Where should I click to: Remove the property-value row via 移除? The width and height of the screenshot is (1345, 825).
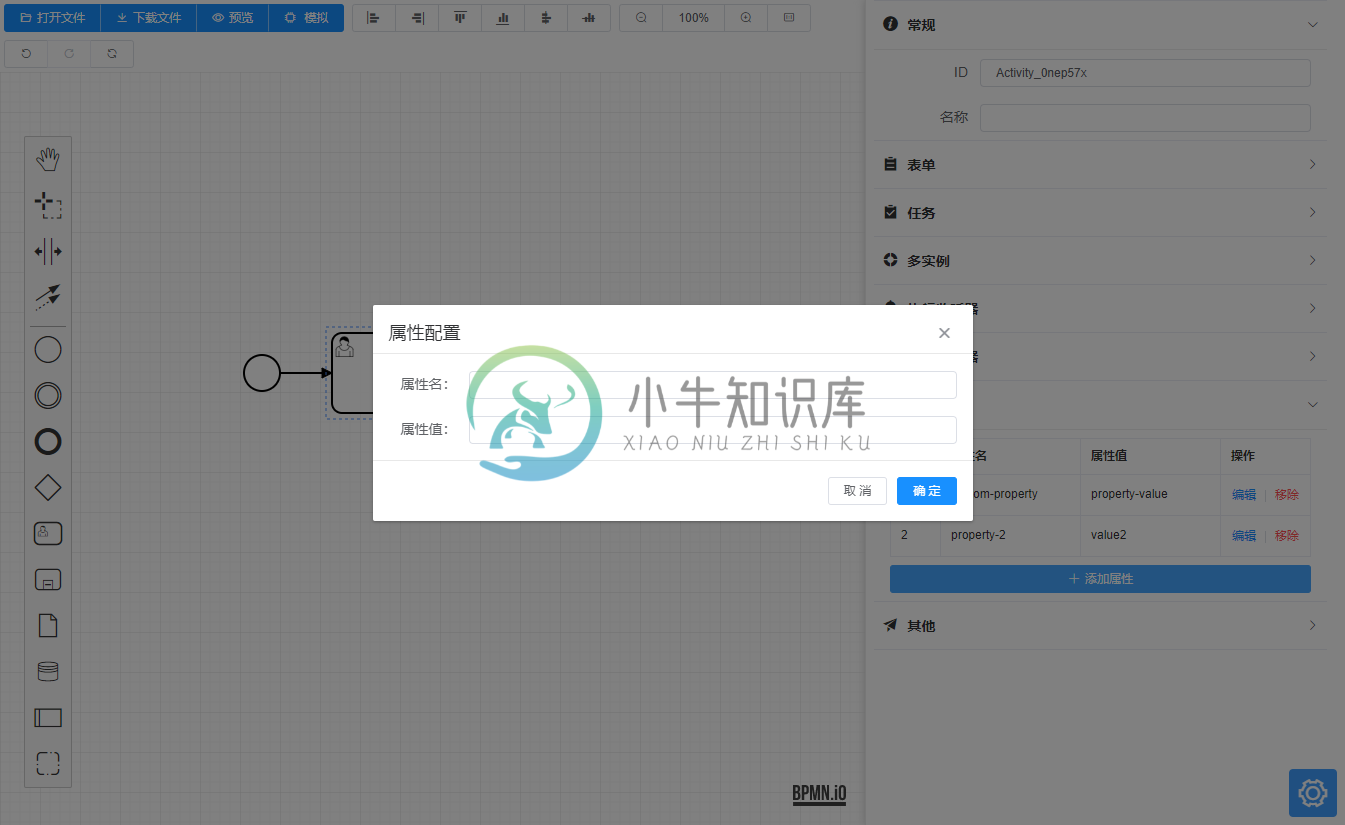[1287, 494]
